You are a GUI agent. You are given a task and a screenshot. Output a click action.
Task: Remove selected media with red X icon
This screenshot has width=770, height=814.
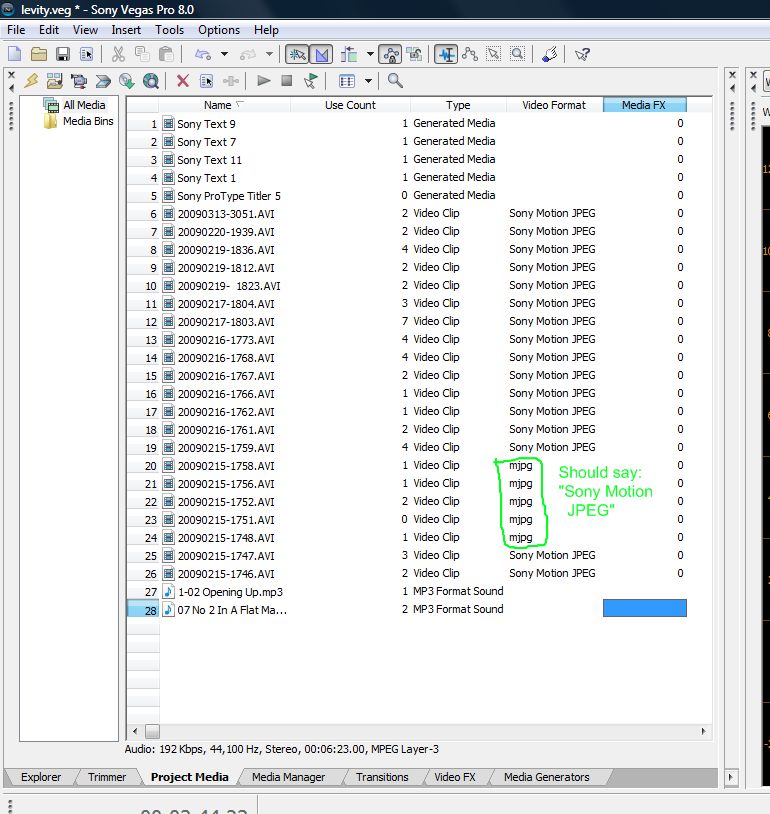[182, 81]
